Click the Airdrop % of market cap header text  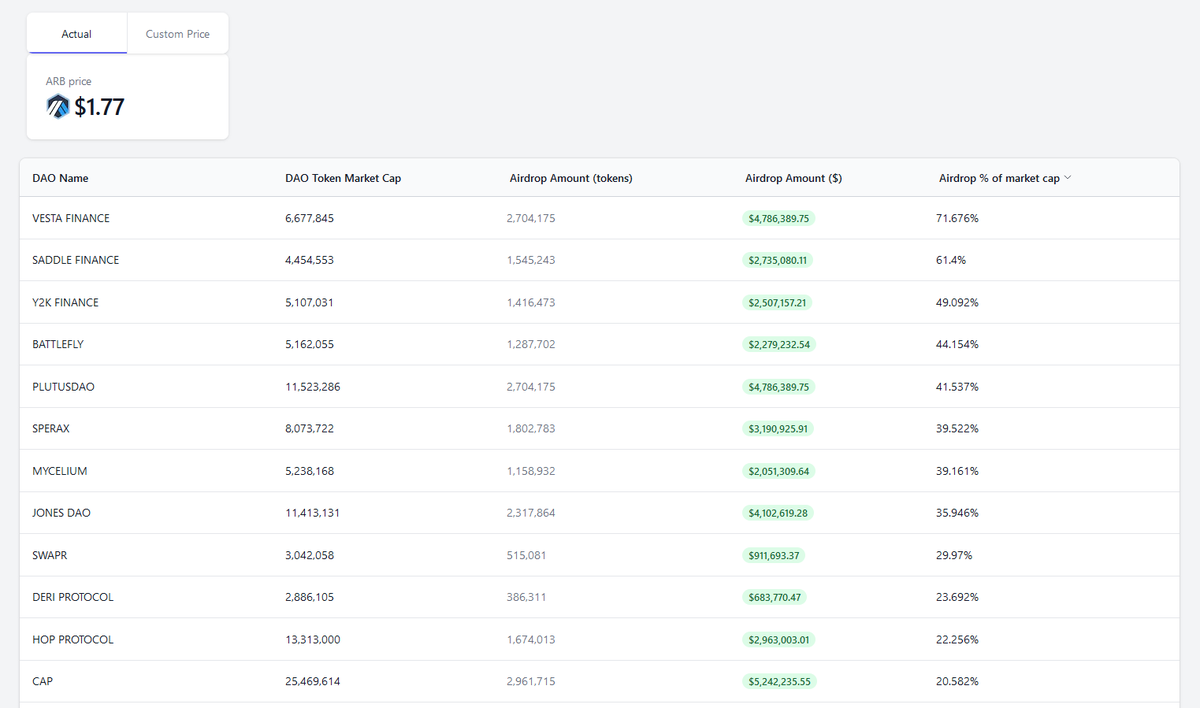[999, 178]
